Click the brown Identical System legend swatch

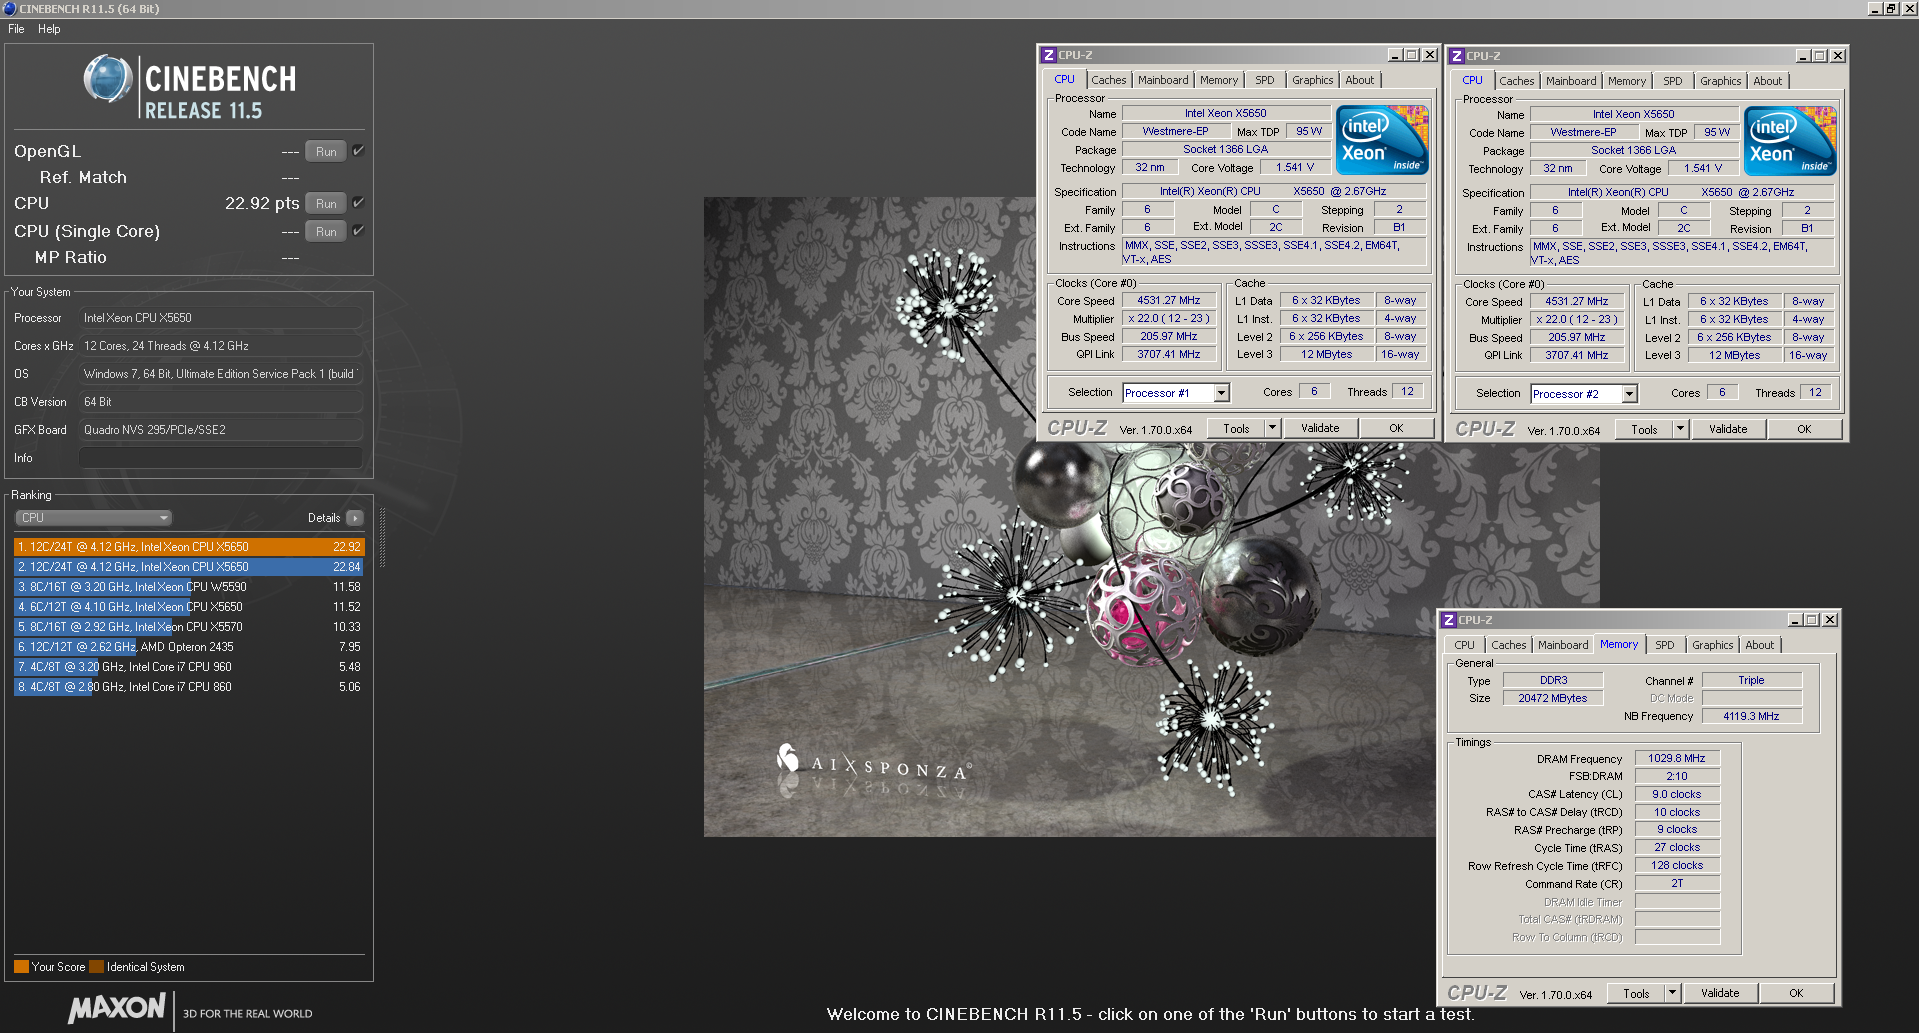[x=96, y=967]
